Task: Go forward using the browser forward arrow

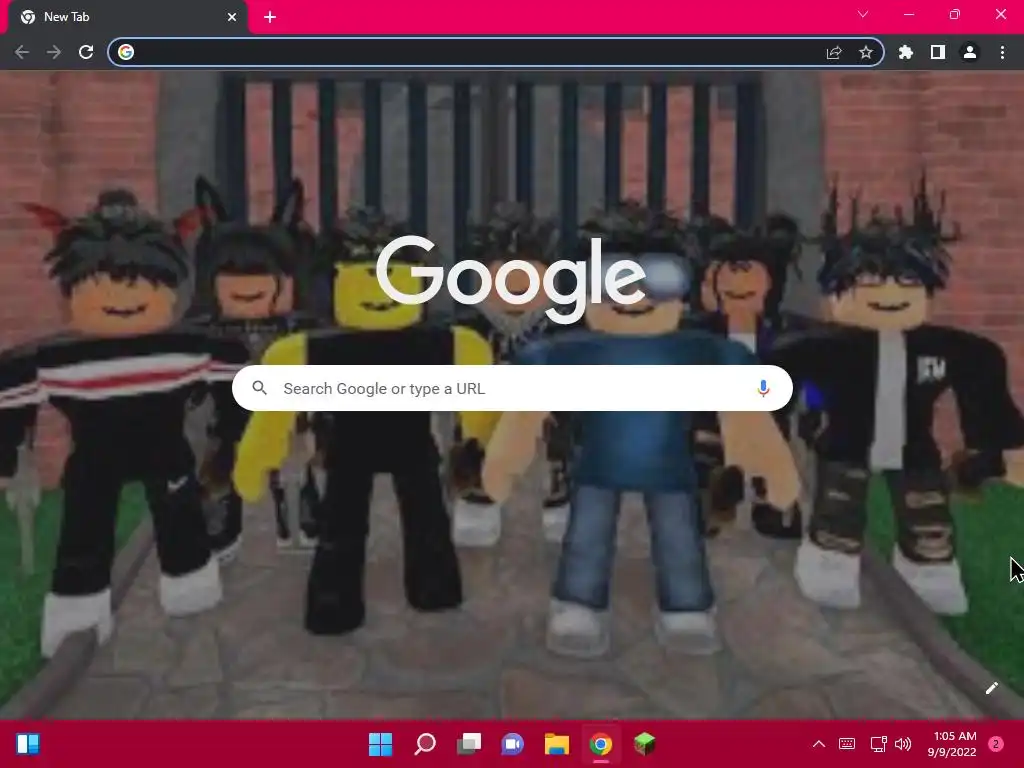Action: [x=54, y=52]
